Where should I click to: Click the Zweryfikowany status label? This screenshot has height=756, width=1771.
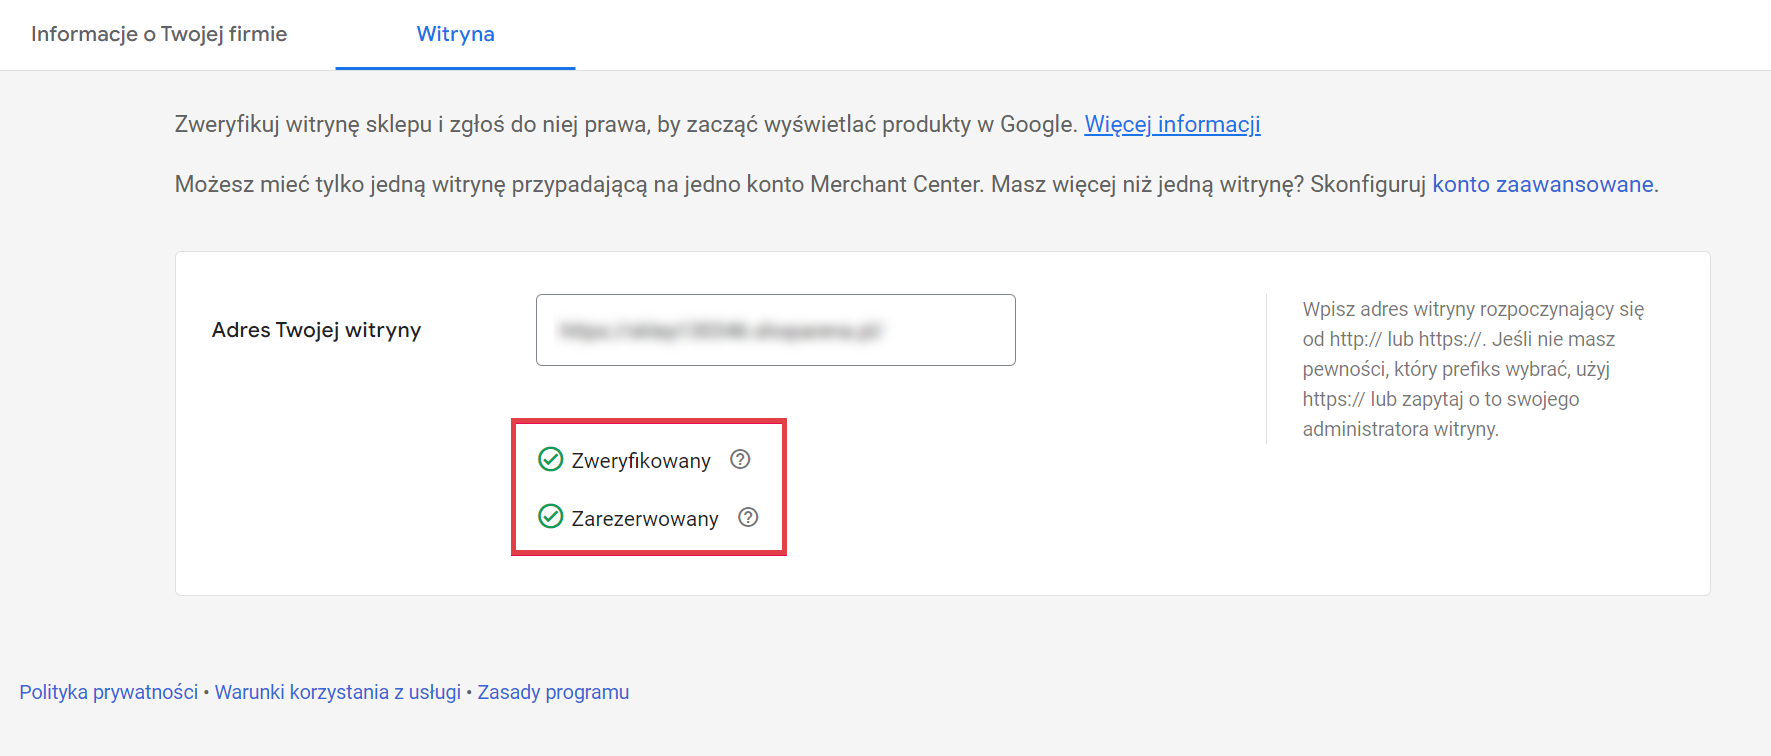(x=641, y=460)
